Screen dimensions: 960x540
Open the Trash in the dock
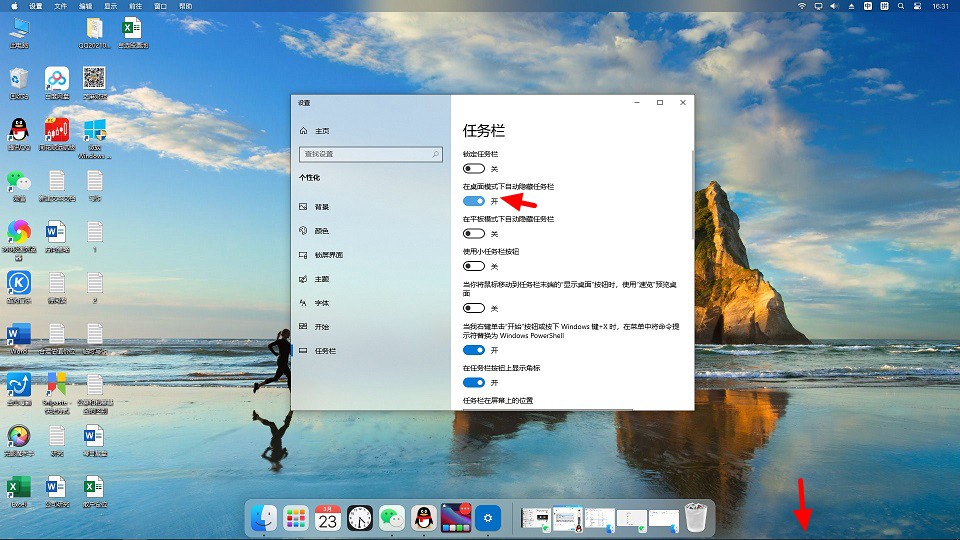(697, 518)
